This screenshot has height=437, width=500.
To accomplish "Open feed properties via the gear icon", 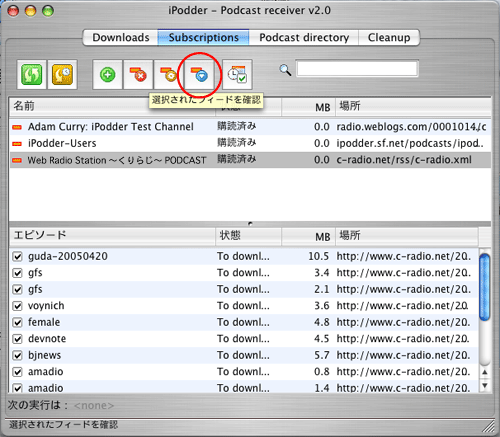I will [168, 74].
